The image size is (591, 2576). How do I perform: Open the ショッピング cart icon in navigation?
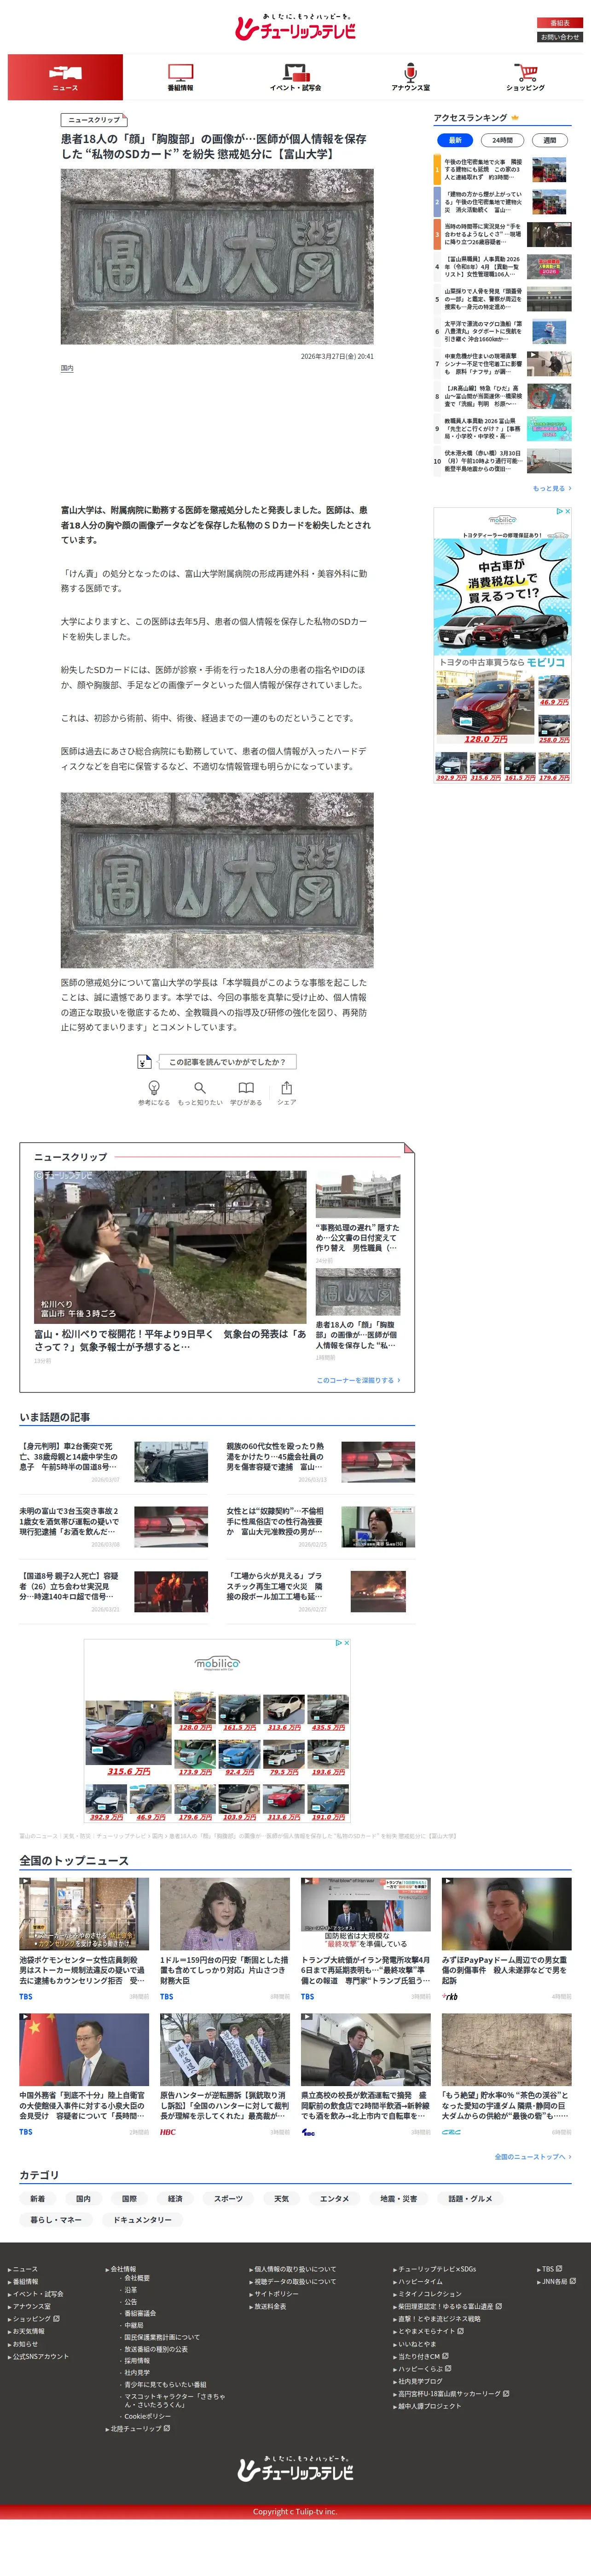(x=526, y=73)
